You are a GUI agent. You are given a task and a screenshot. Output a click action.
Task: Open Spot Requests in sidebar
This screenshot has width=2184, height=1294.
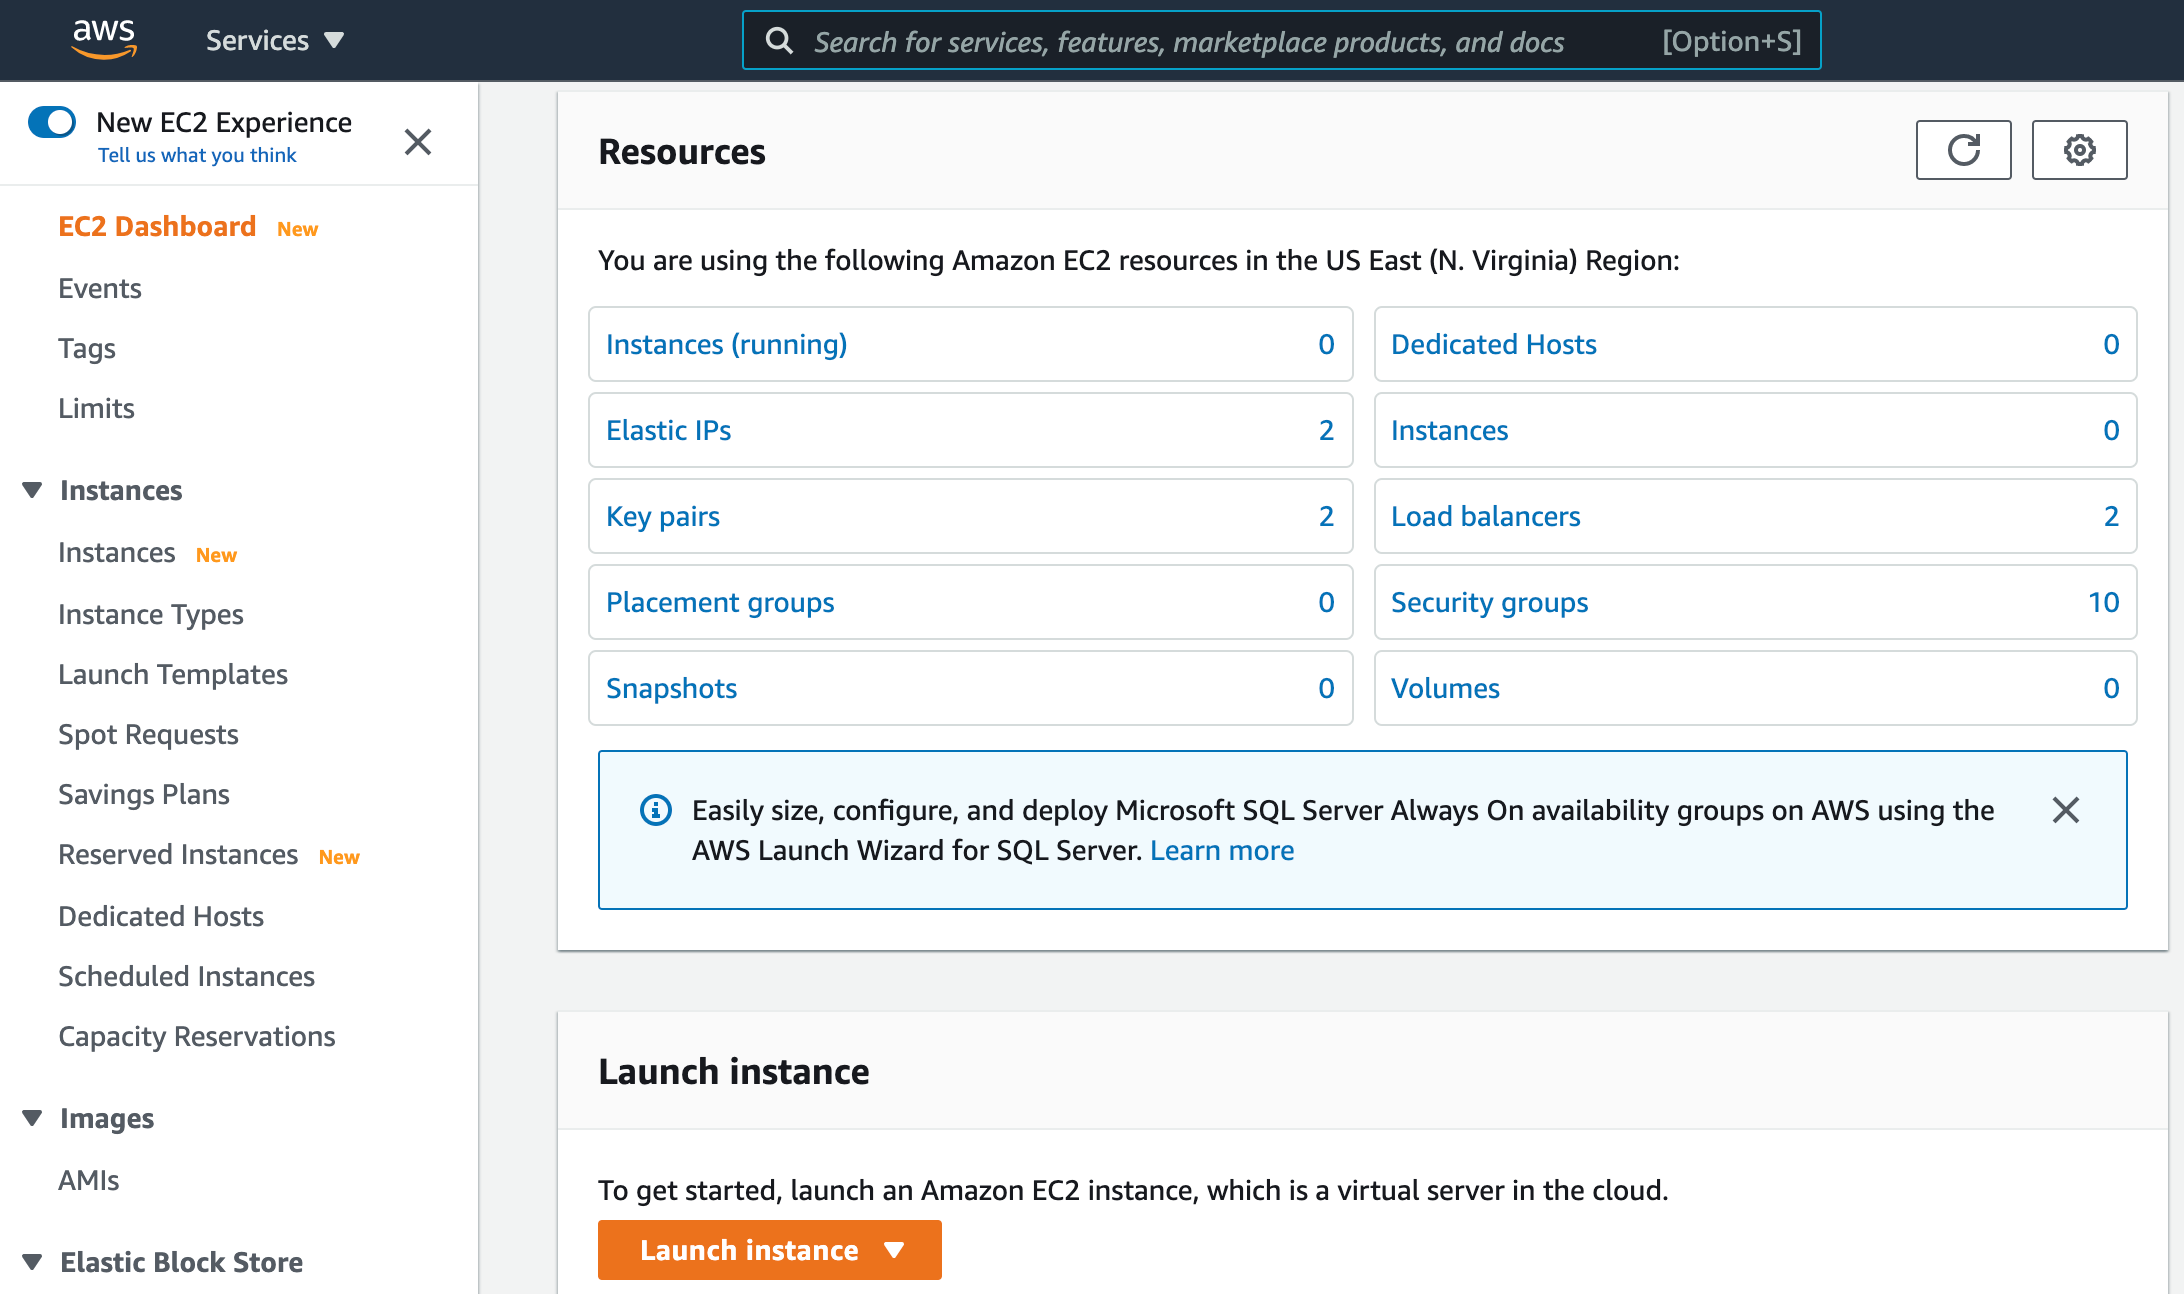148,734
